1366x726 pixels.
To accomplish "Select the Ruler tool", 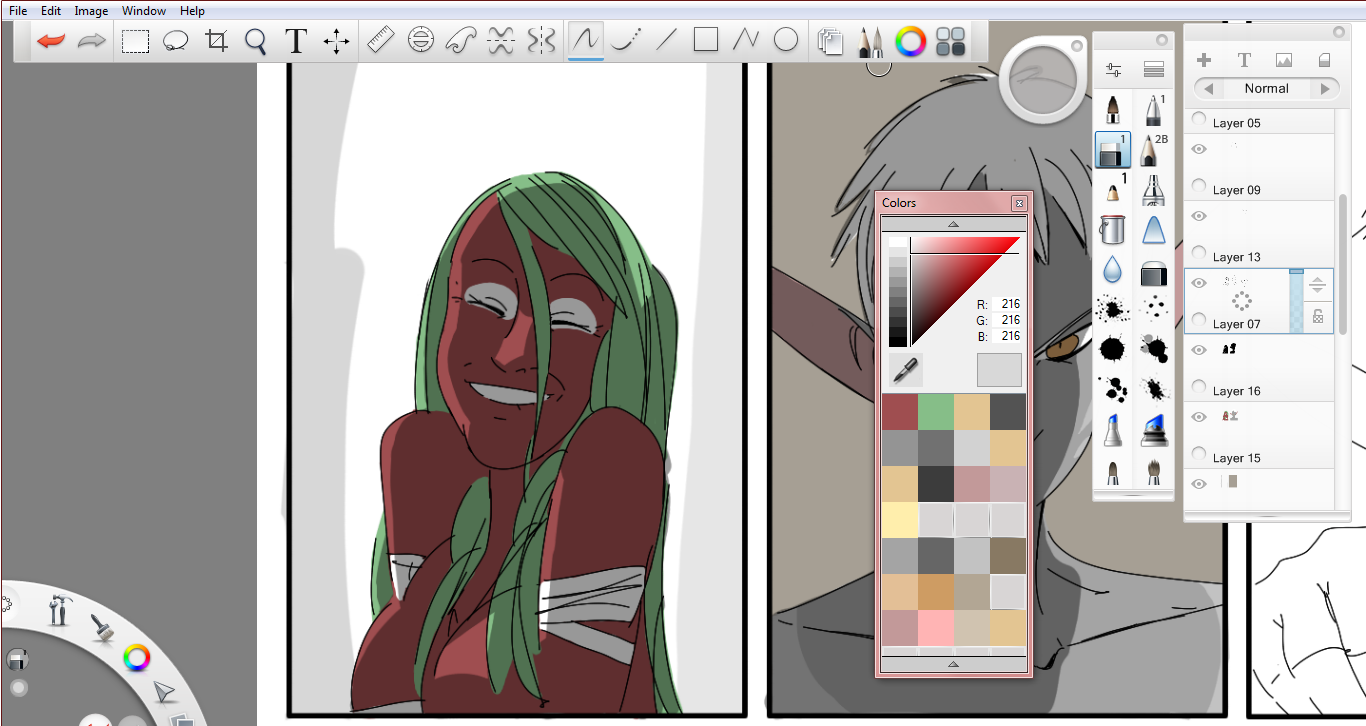I will pyautogui.click(x=381, y=40).
